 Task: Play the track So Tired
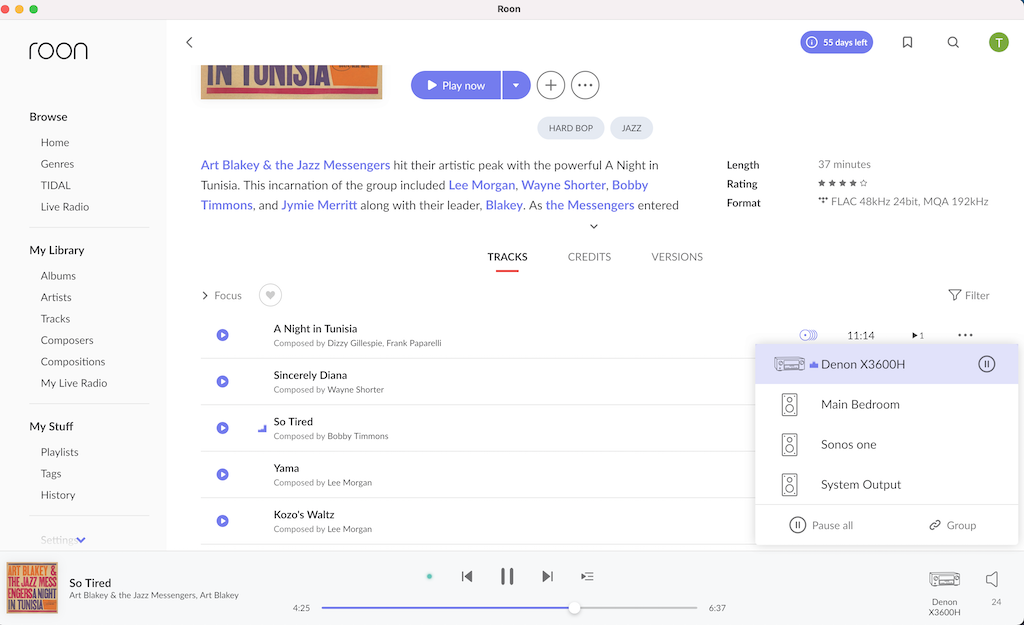pyautogui.click(x=223, y=428)
